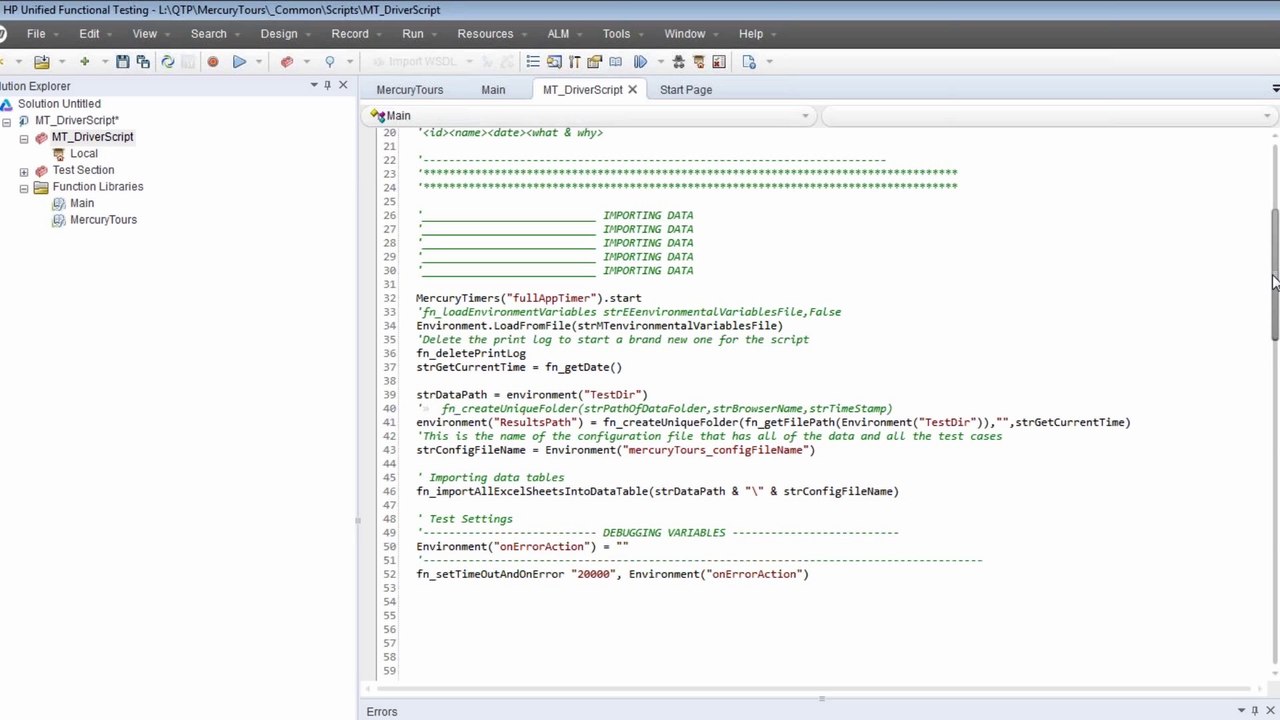Open the Search menu

click(209, 34)
